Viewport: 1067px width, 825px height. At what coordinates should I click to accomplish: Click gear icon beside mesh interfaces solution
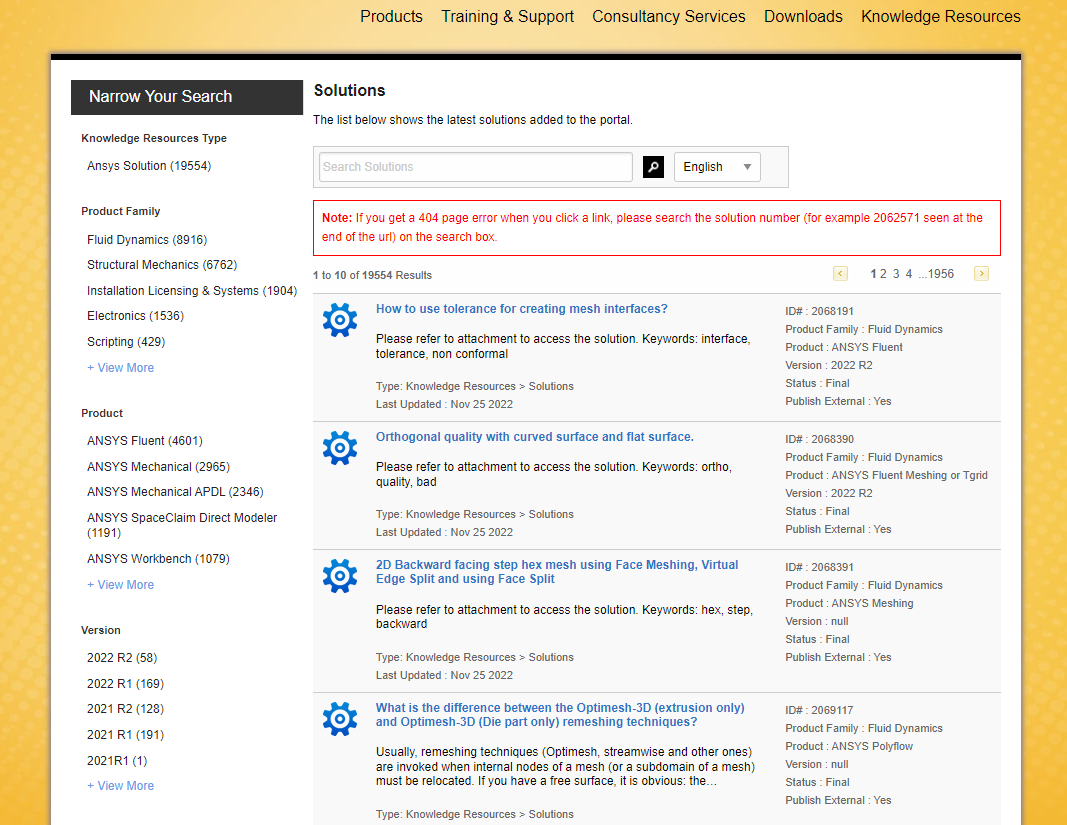coord(340,320)
